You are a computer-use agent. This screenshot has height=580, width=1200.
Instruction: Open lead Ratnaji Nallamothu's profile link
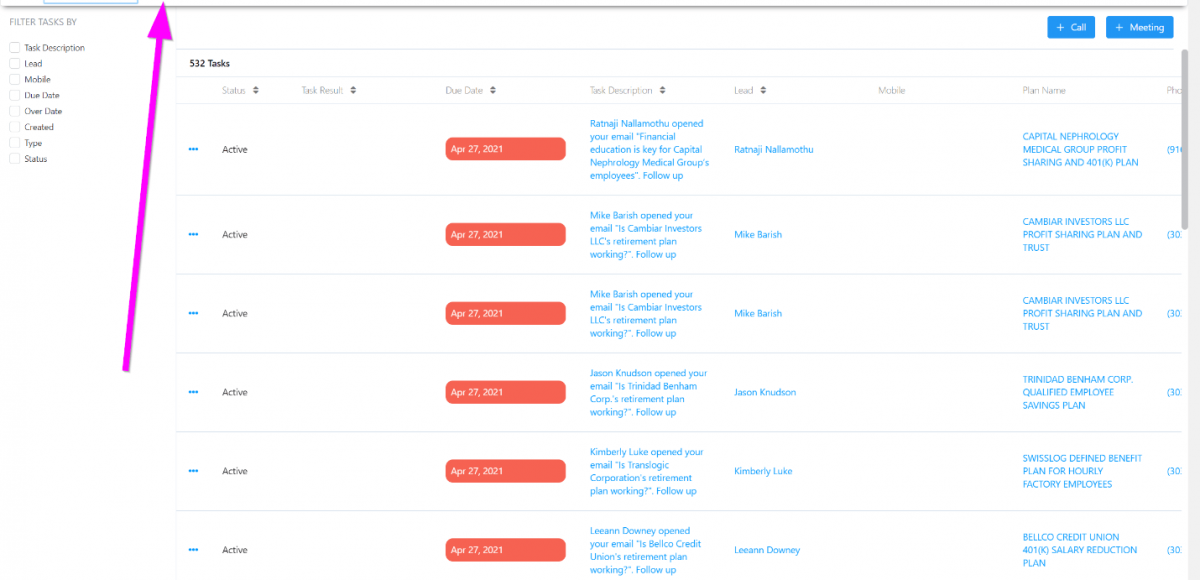coord(773,150)
